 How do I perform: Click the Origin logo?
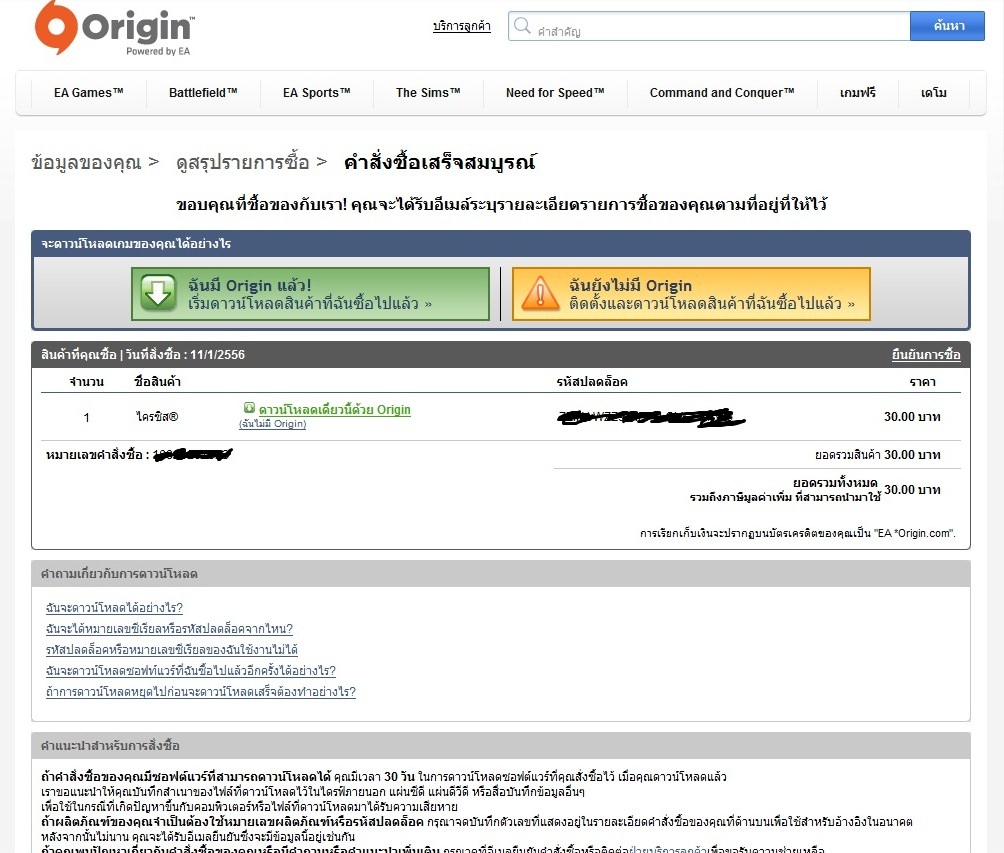114,29
